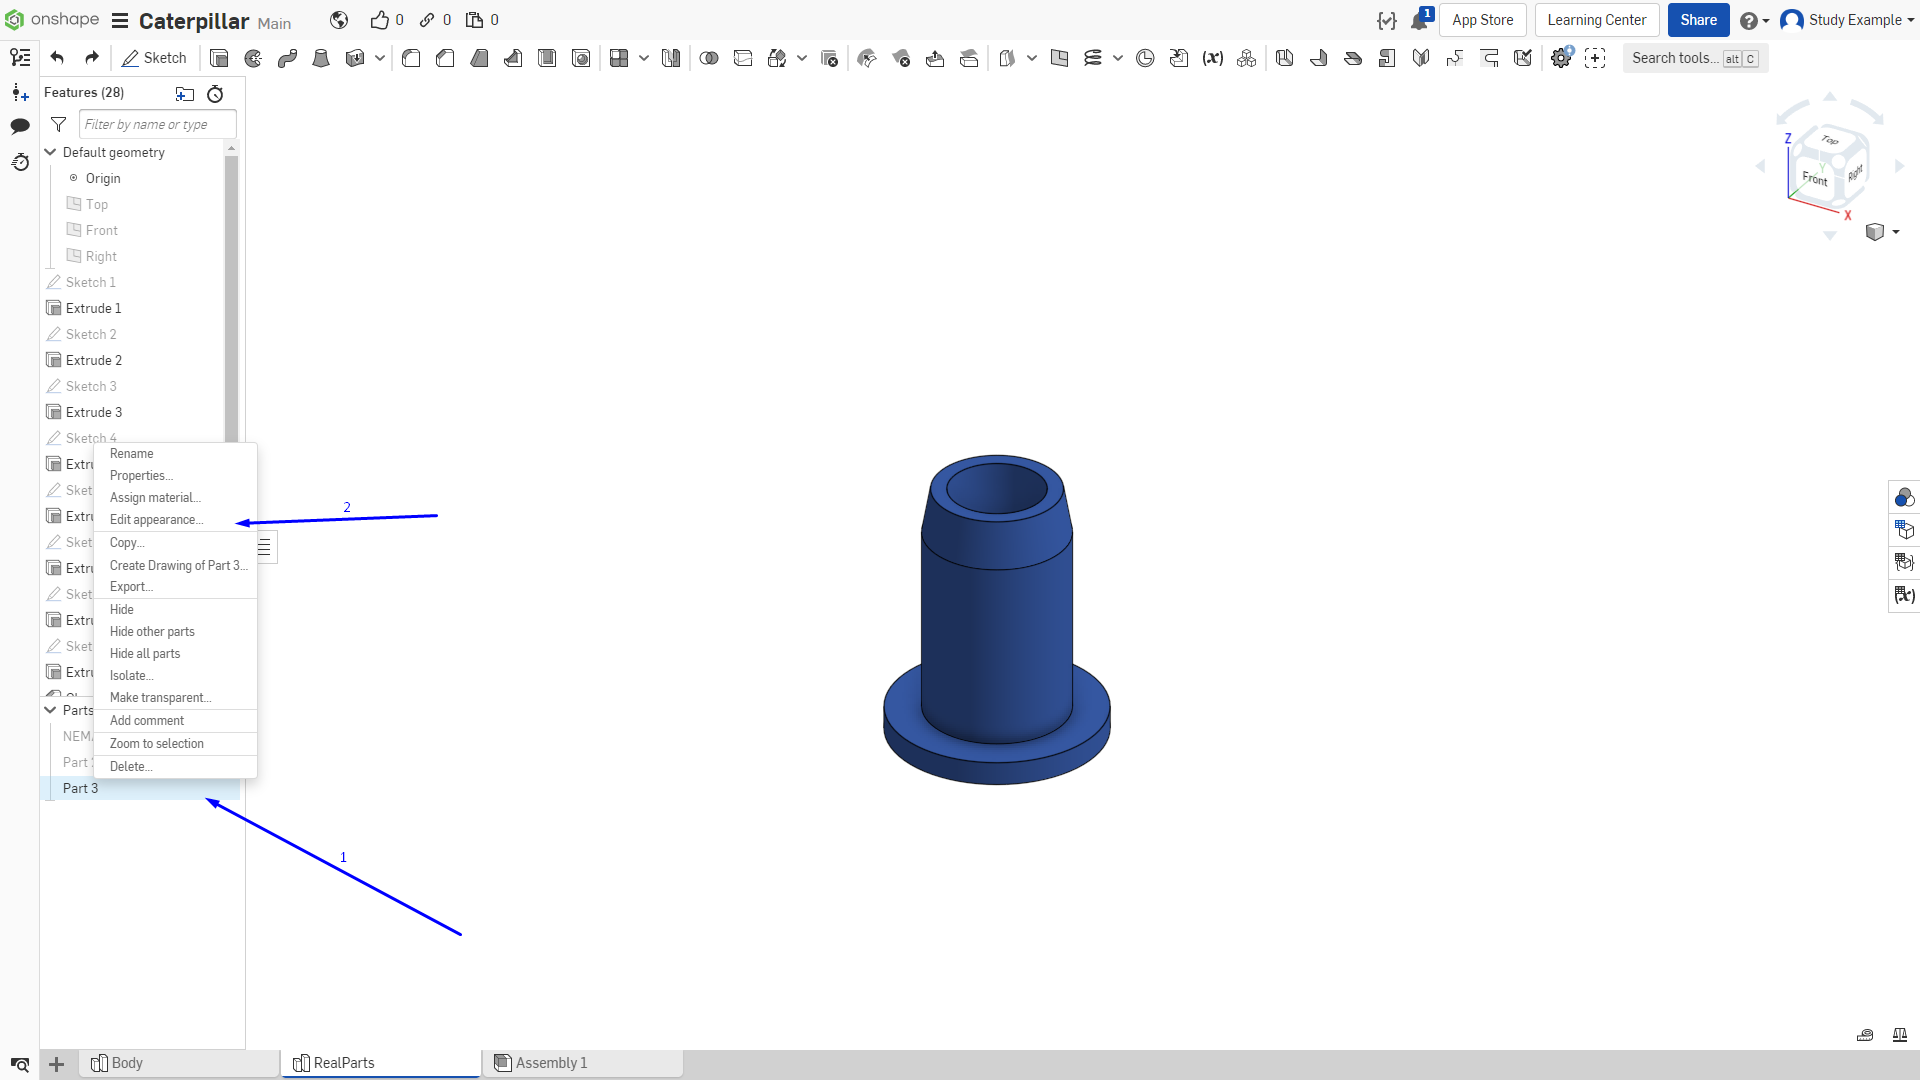Open the Appearances panel icon on right
Viewport: 1920px width, 1080px height.
point(1904,497)
